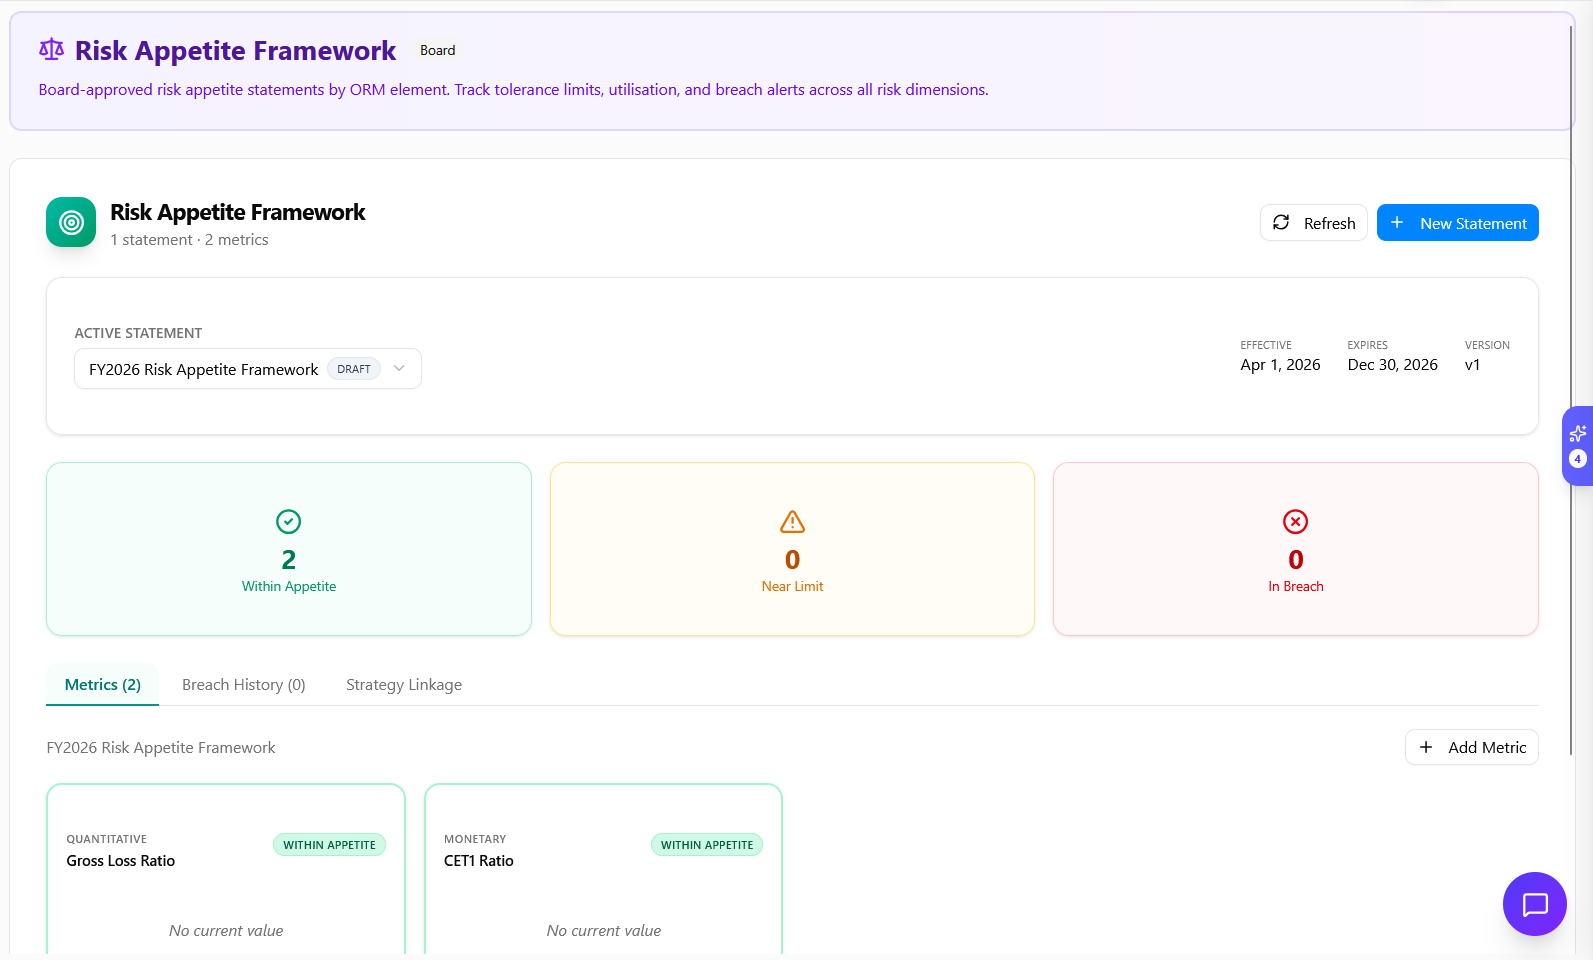The width and height of the screenshot is (1593, 960).
Task: Expand the active statement dropdown chevron
Action: (x=399, y=369)
